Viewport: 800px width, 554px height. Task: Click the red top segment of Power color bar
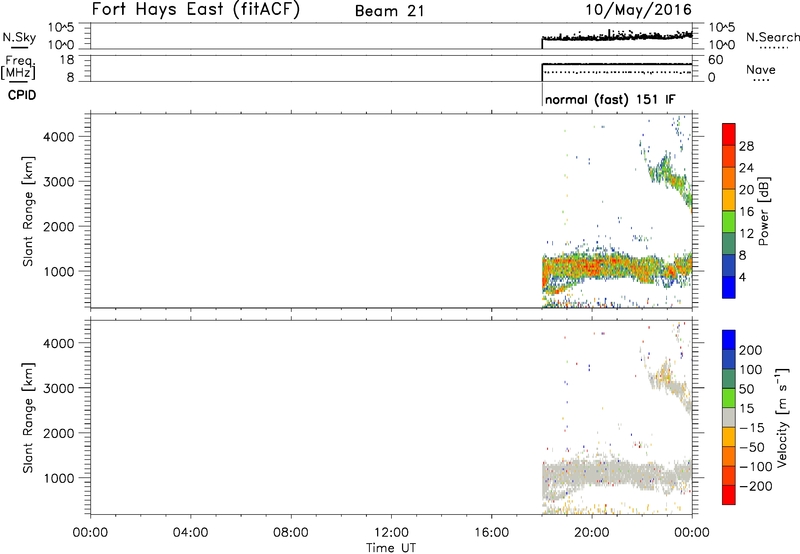point(729,134)
